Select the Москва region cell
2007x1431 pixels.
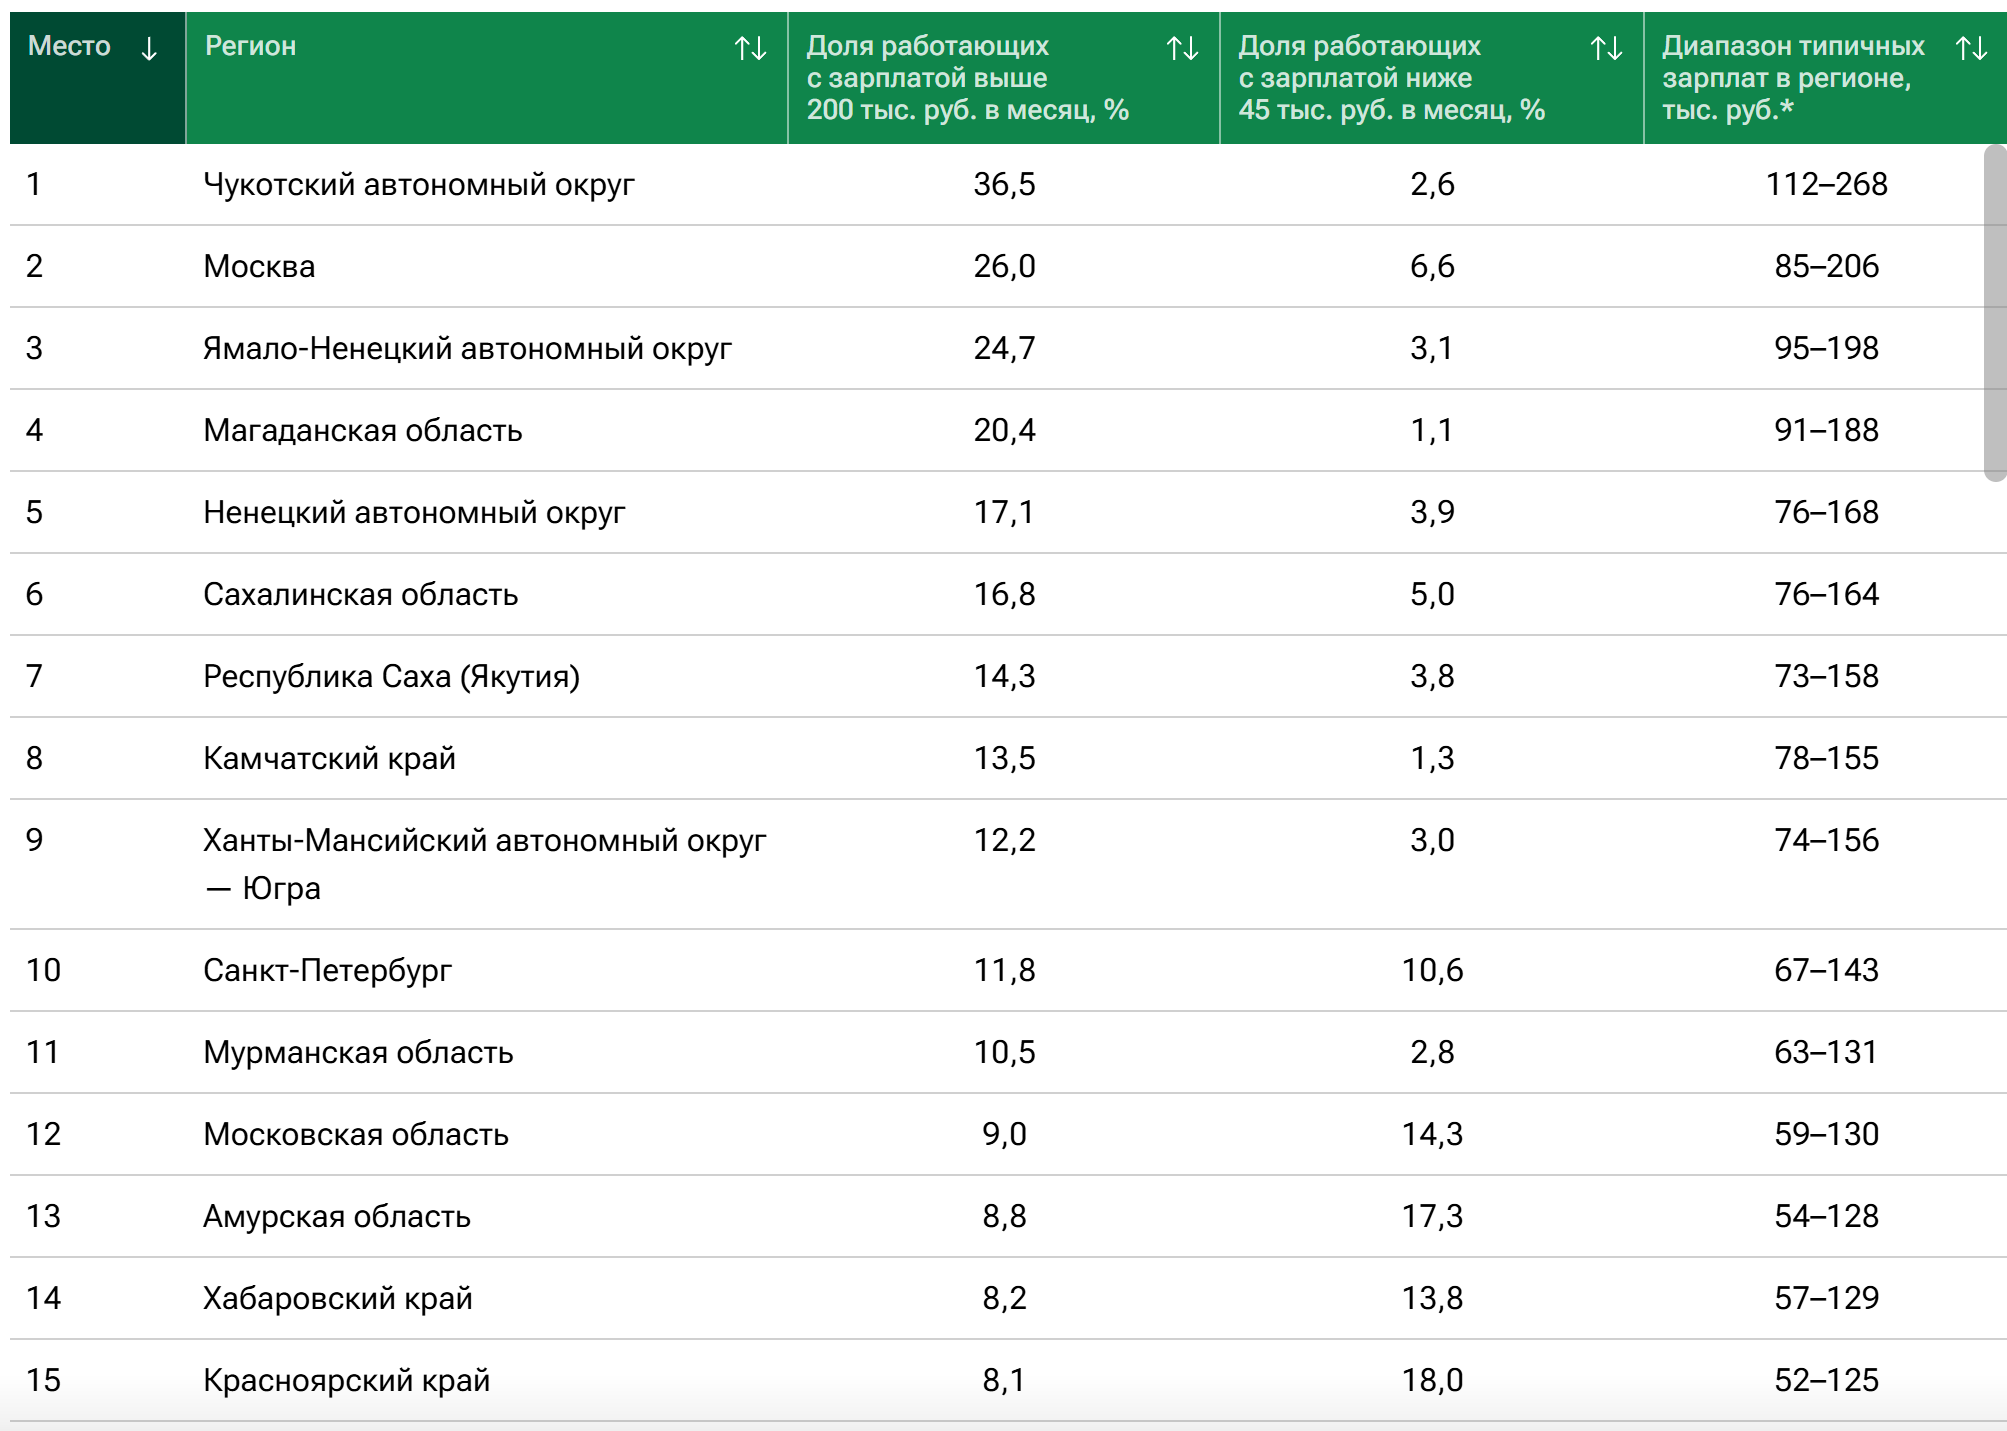pyautogui.click(x=259, y=266)
